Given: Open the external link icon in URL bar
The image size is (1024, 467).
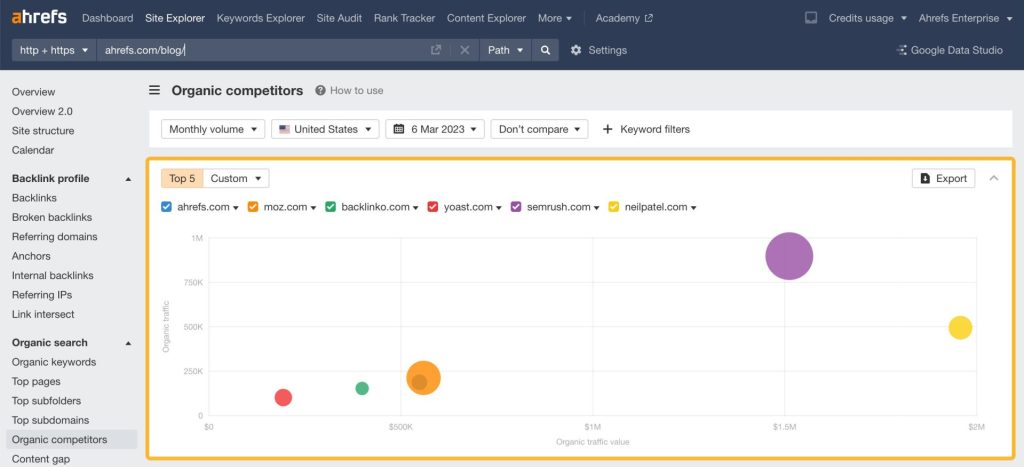Looking at the screenshot, I should 436,50.
